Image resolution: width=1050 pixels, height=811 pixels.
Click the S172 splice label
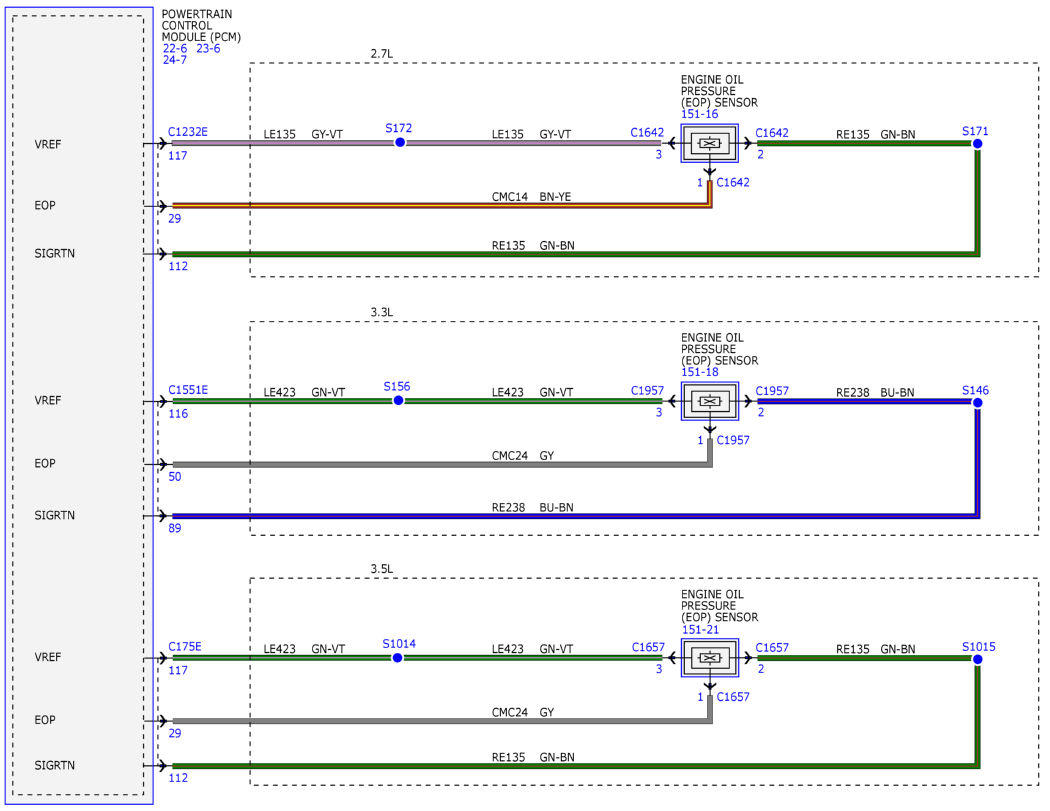(398, 128)
